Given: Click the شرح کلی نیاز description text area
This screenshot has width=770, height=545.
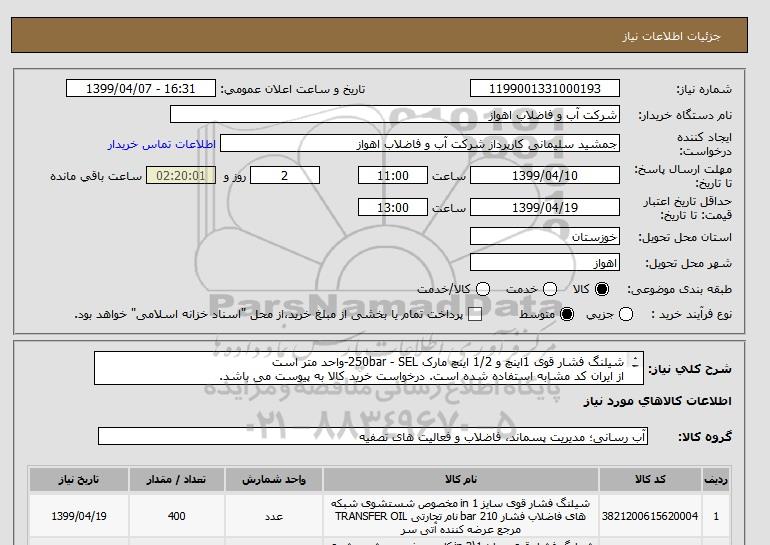Looking at the screenshot, I should [369, 368].
